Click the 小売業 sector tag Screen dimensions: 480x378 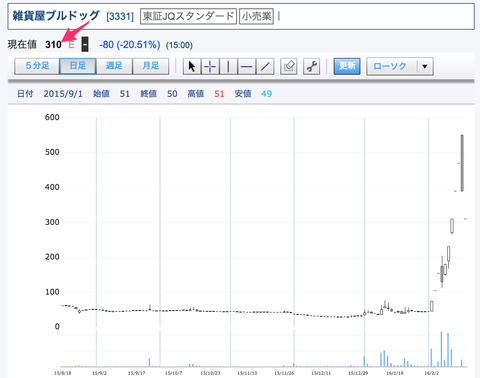(256, 16)
